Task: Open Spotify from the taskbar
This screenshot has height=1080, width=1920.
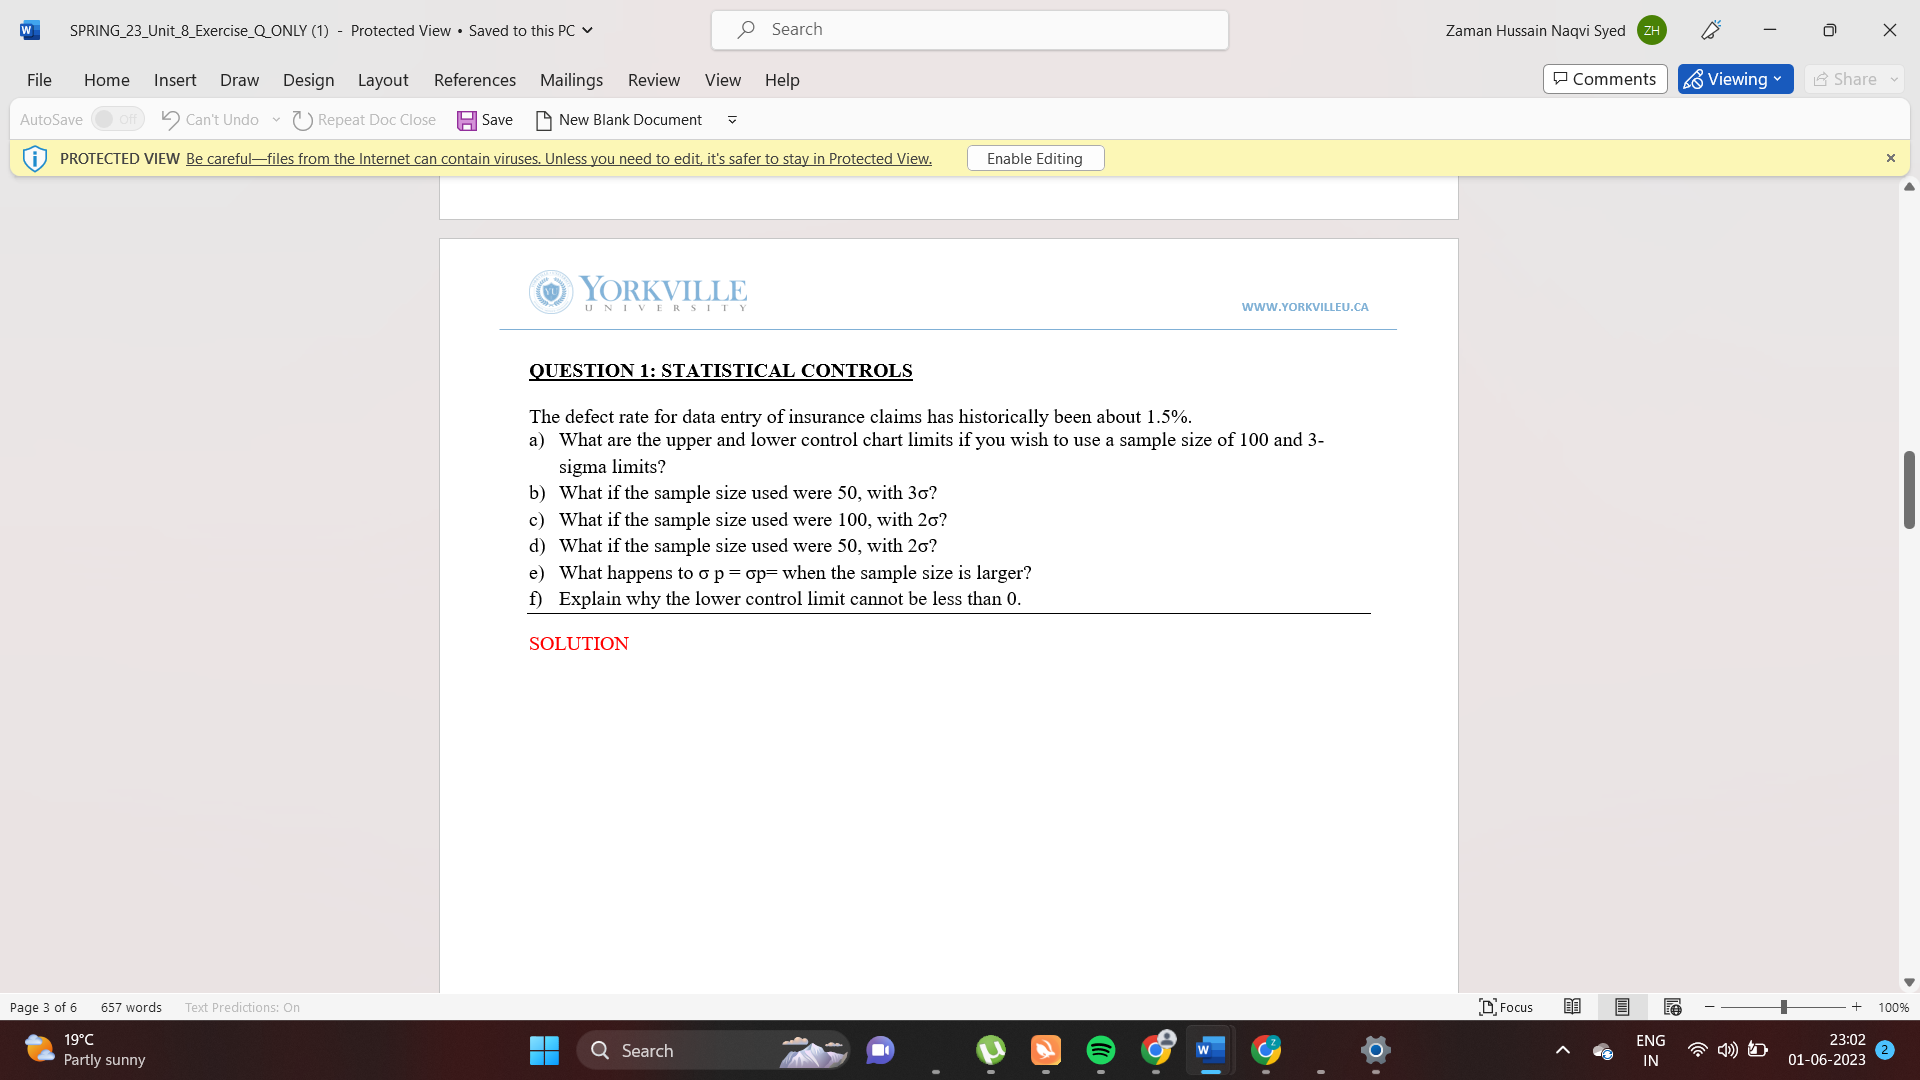Action: click(x=1100, y=1050)
